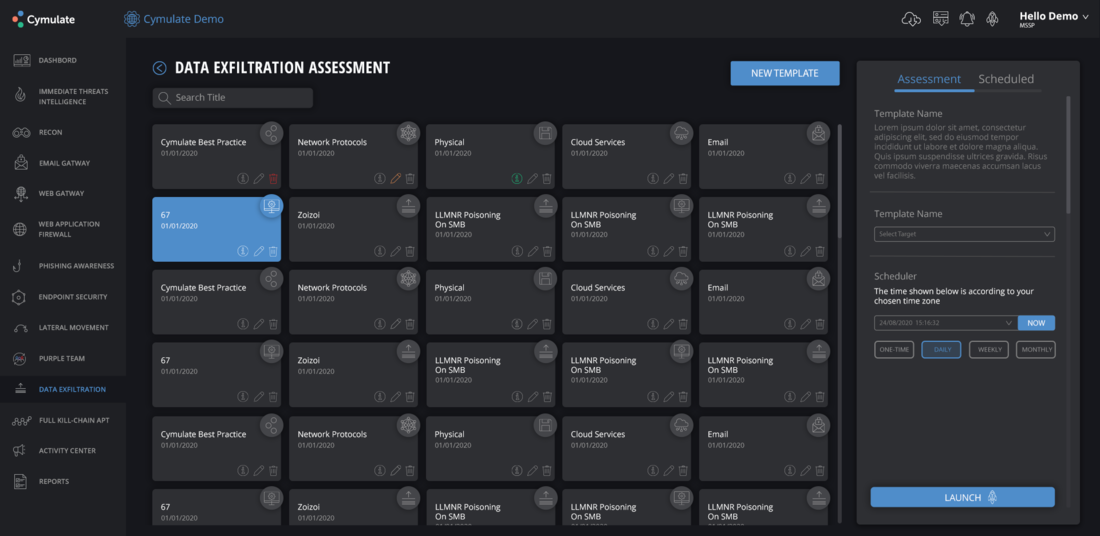The height and width of the screenshot is (536, 1100).
Task: Click the monitor icon on highlighted 67 card
Action: [271, 206]
